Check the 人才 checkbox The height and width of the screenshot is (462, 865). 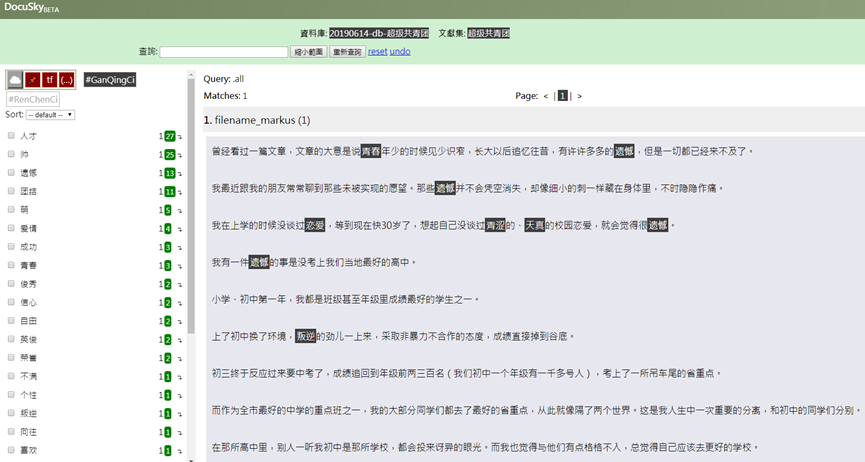click(x=11, y=136)
